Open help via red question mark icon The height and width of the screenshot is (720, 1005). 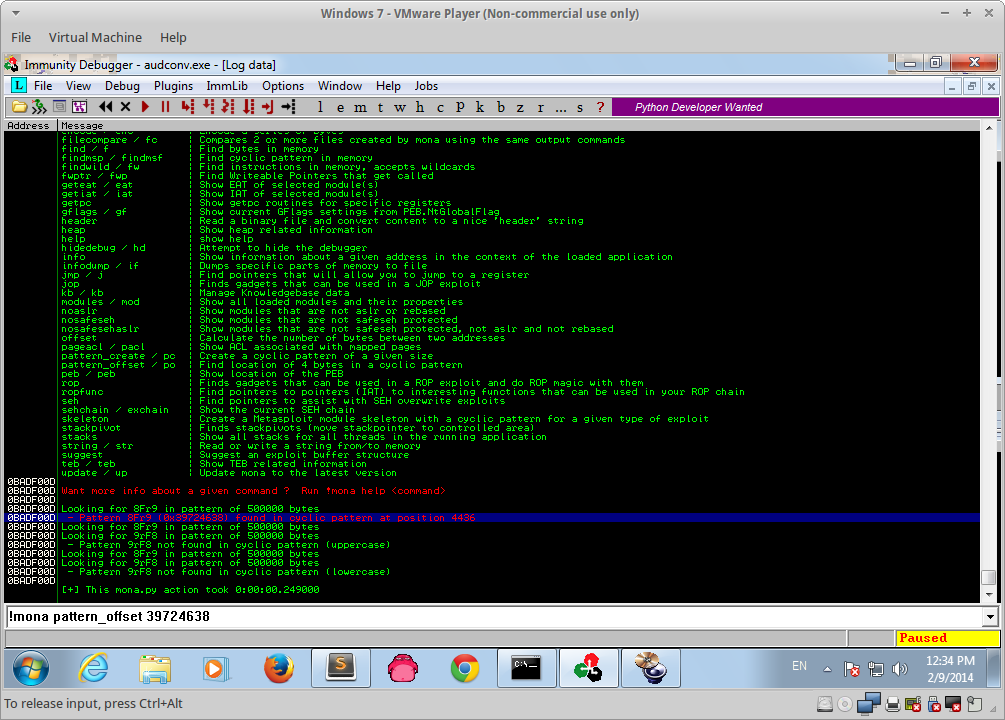(600, 107)
